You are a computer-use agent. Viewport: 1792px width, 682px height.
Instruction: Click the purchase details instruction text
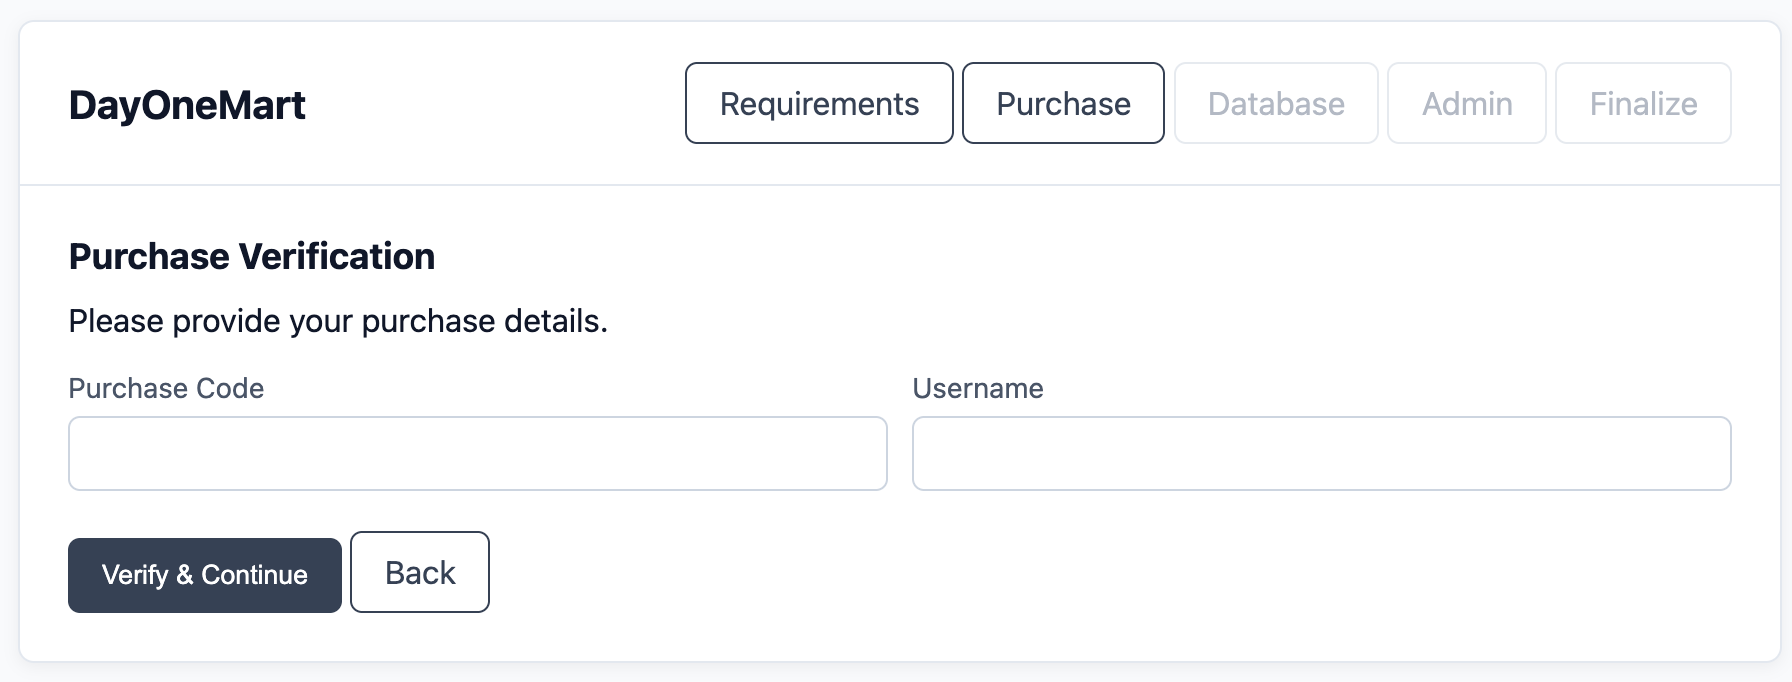click(x=337, y=321)
